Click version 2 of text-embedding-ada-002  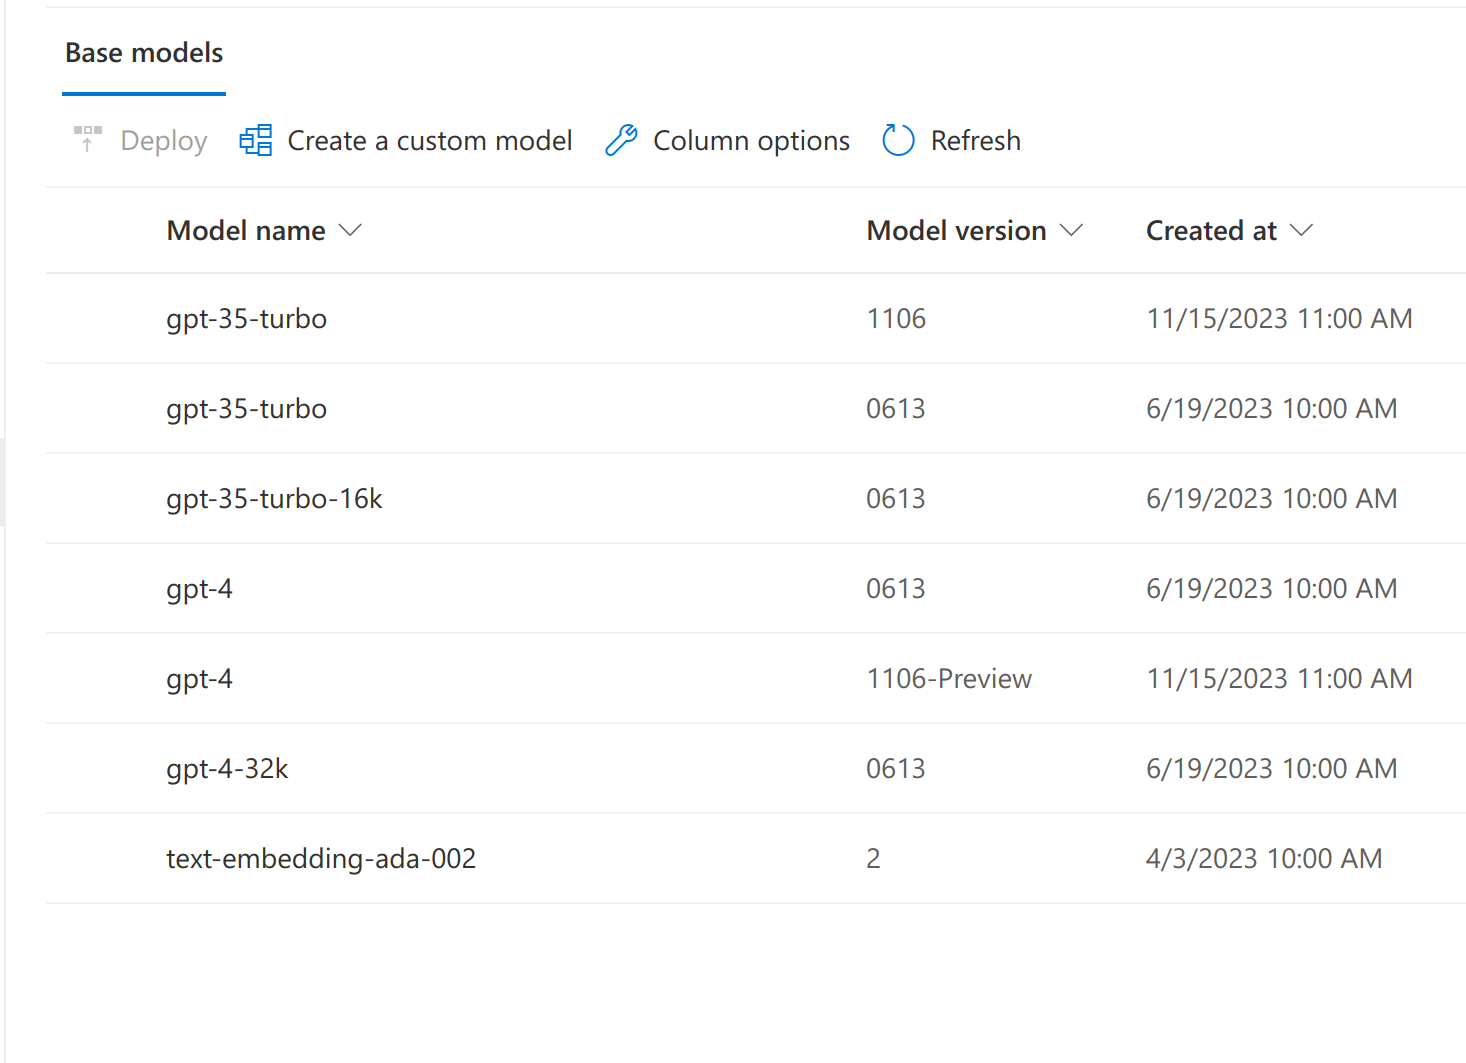(873, 859)
